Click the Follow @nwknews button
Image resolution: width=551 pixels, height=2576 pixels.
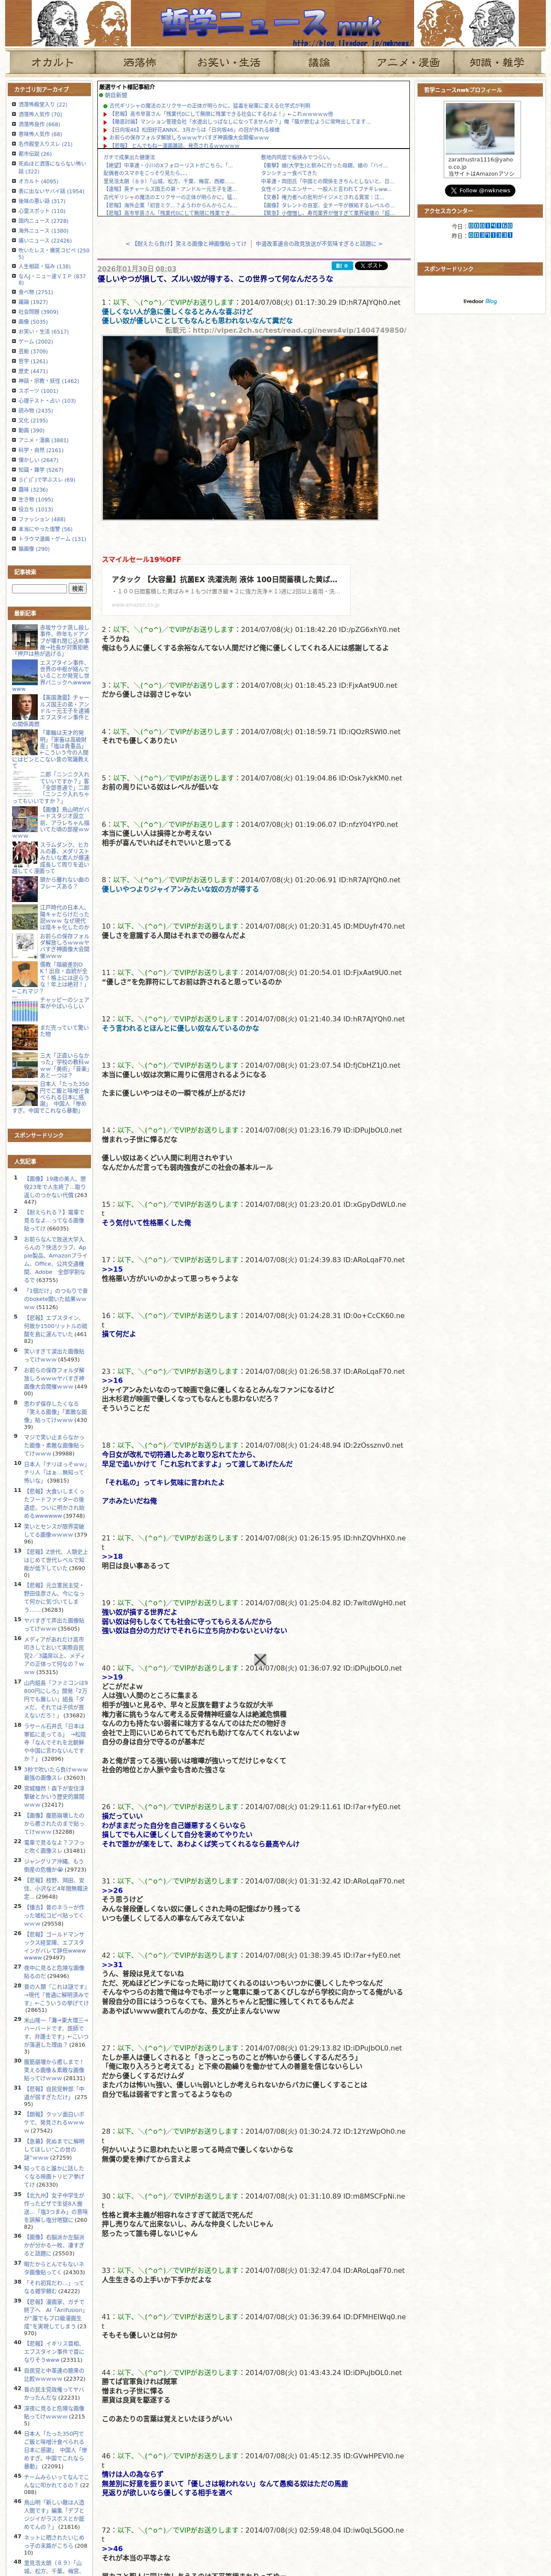tap(480, 190)
